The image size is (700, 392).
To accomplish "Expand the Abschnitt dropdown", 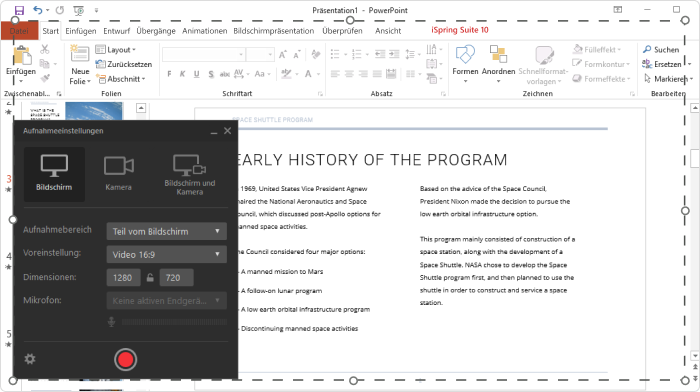I will pyautogui.click(x=121, y=79).
